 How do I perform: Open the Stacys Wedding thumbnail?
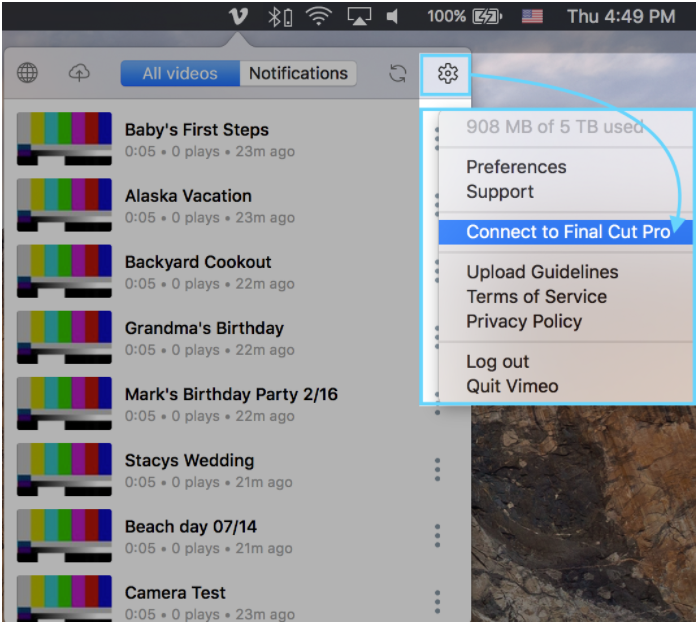pyautogui.click(x=64, y=470)
